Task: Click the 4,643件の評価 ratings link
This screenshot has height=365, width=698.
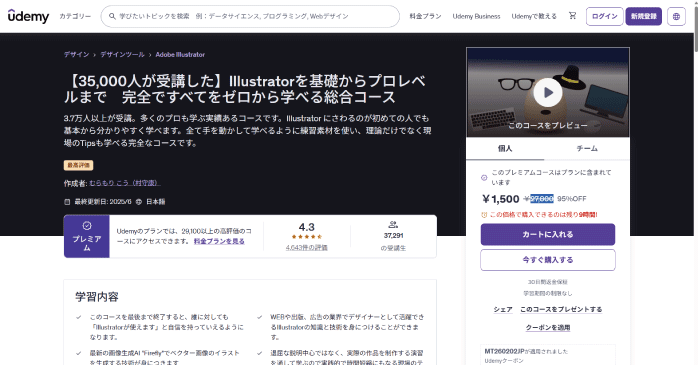Action: point(307,247)
